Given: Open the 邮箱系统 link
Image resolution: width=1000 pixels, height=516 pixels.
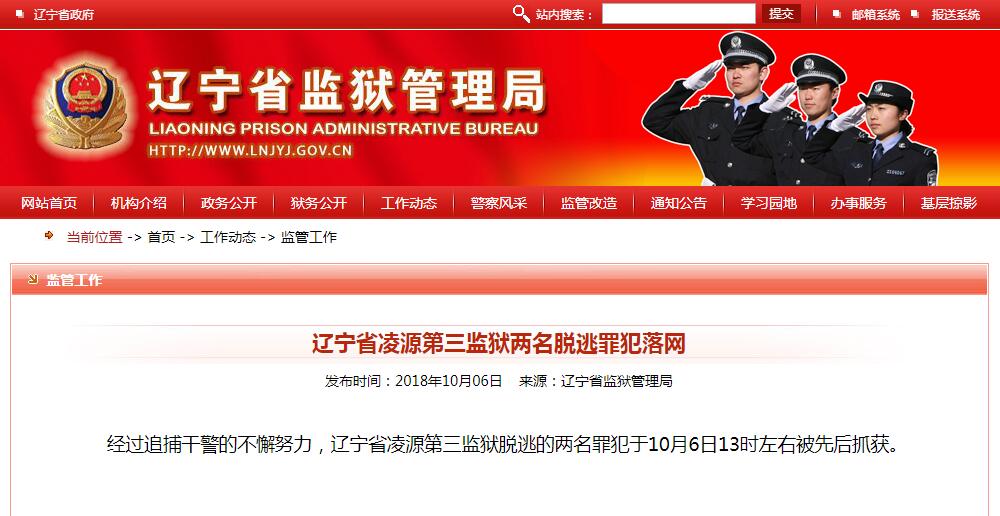Looking at the screenshot, I should tap(876, 14).
